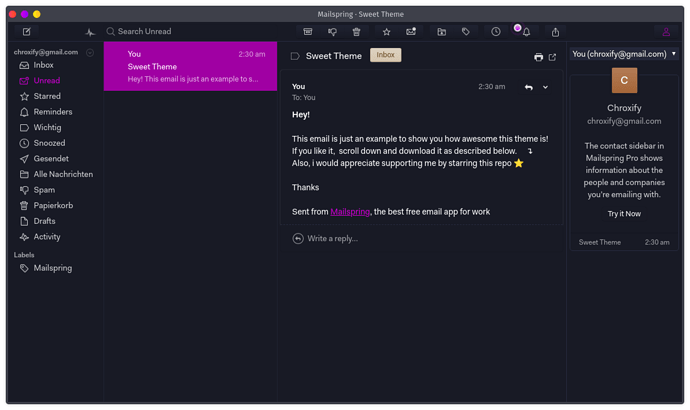Reply using the arrow icon in the message header
The width and height of the screenshot is (690, 410).
(529, 87)
